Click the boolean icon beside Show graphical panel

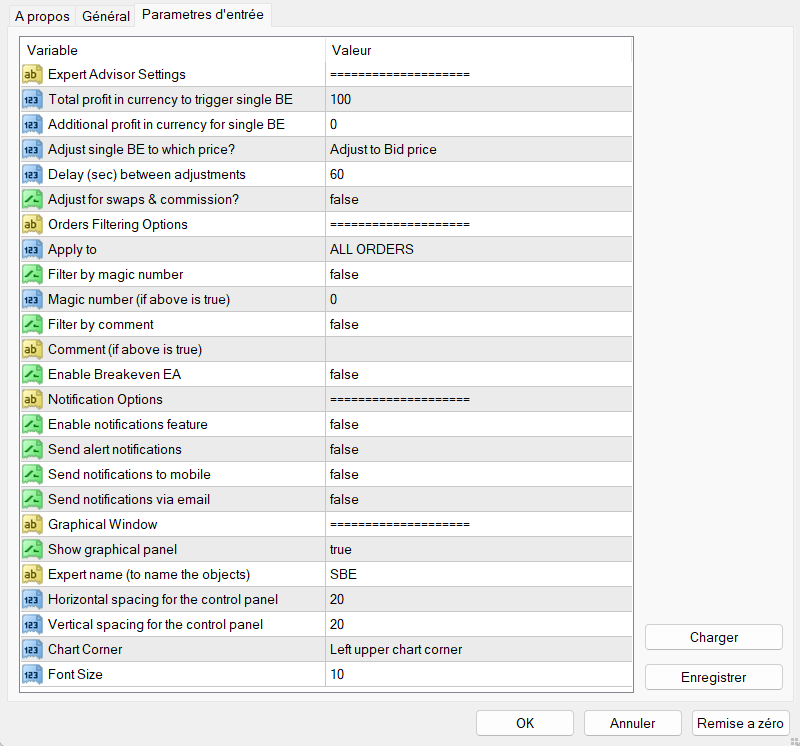(x=31, y=550)
